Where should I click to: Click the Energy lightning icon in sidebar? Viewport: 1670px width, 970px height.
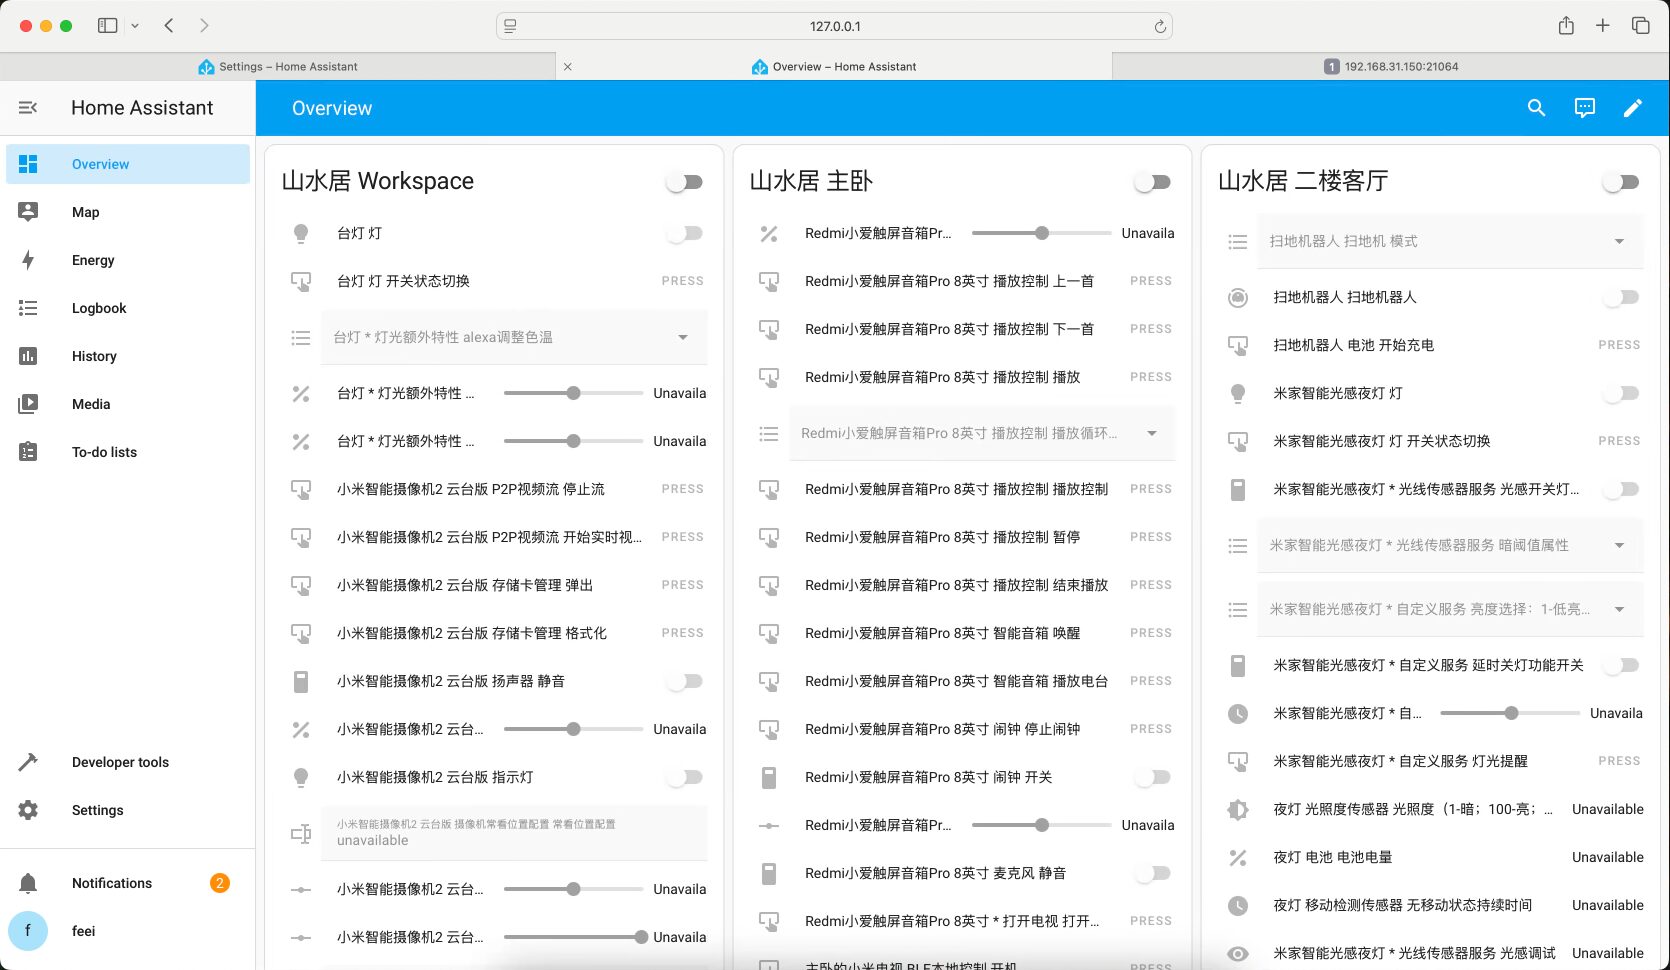[x=28, y=260]
